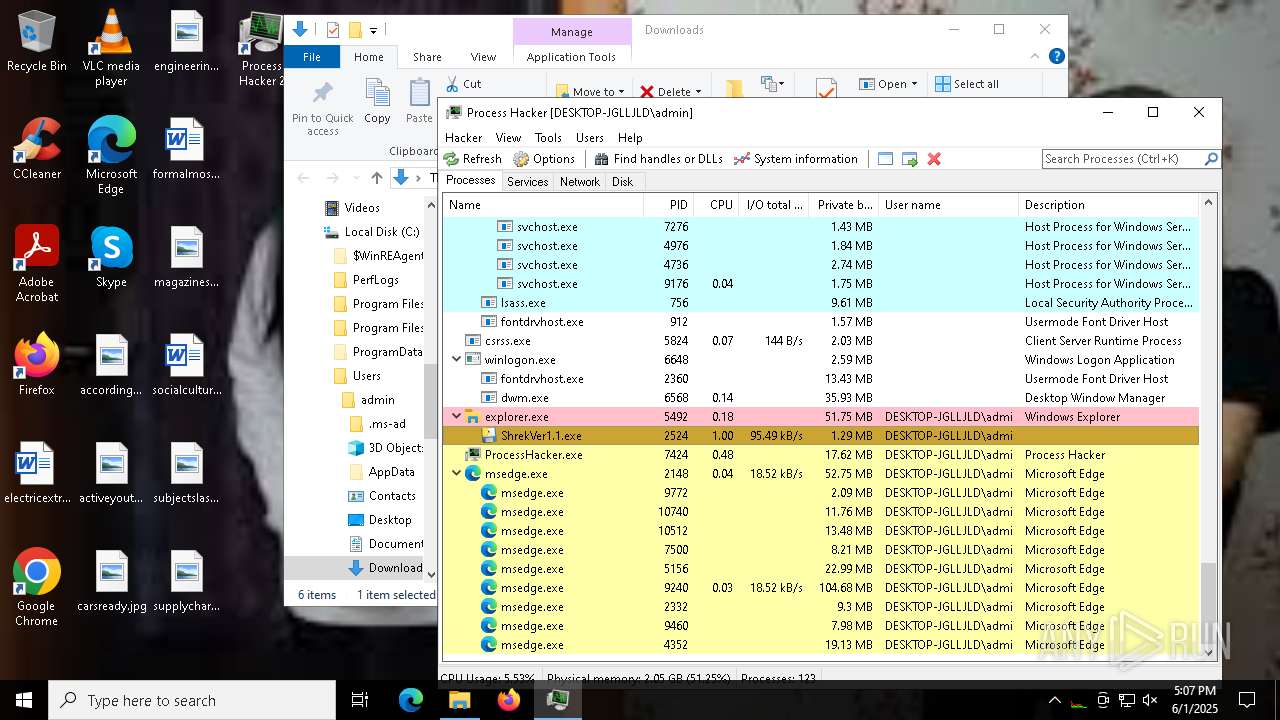Switch to the Services tab
The image size is (1280, 720).
pos(527,182)
